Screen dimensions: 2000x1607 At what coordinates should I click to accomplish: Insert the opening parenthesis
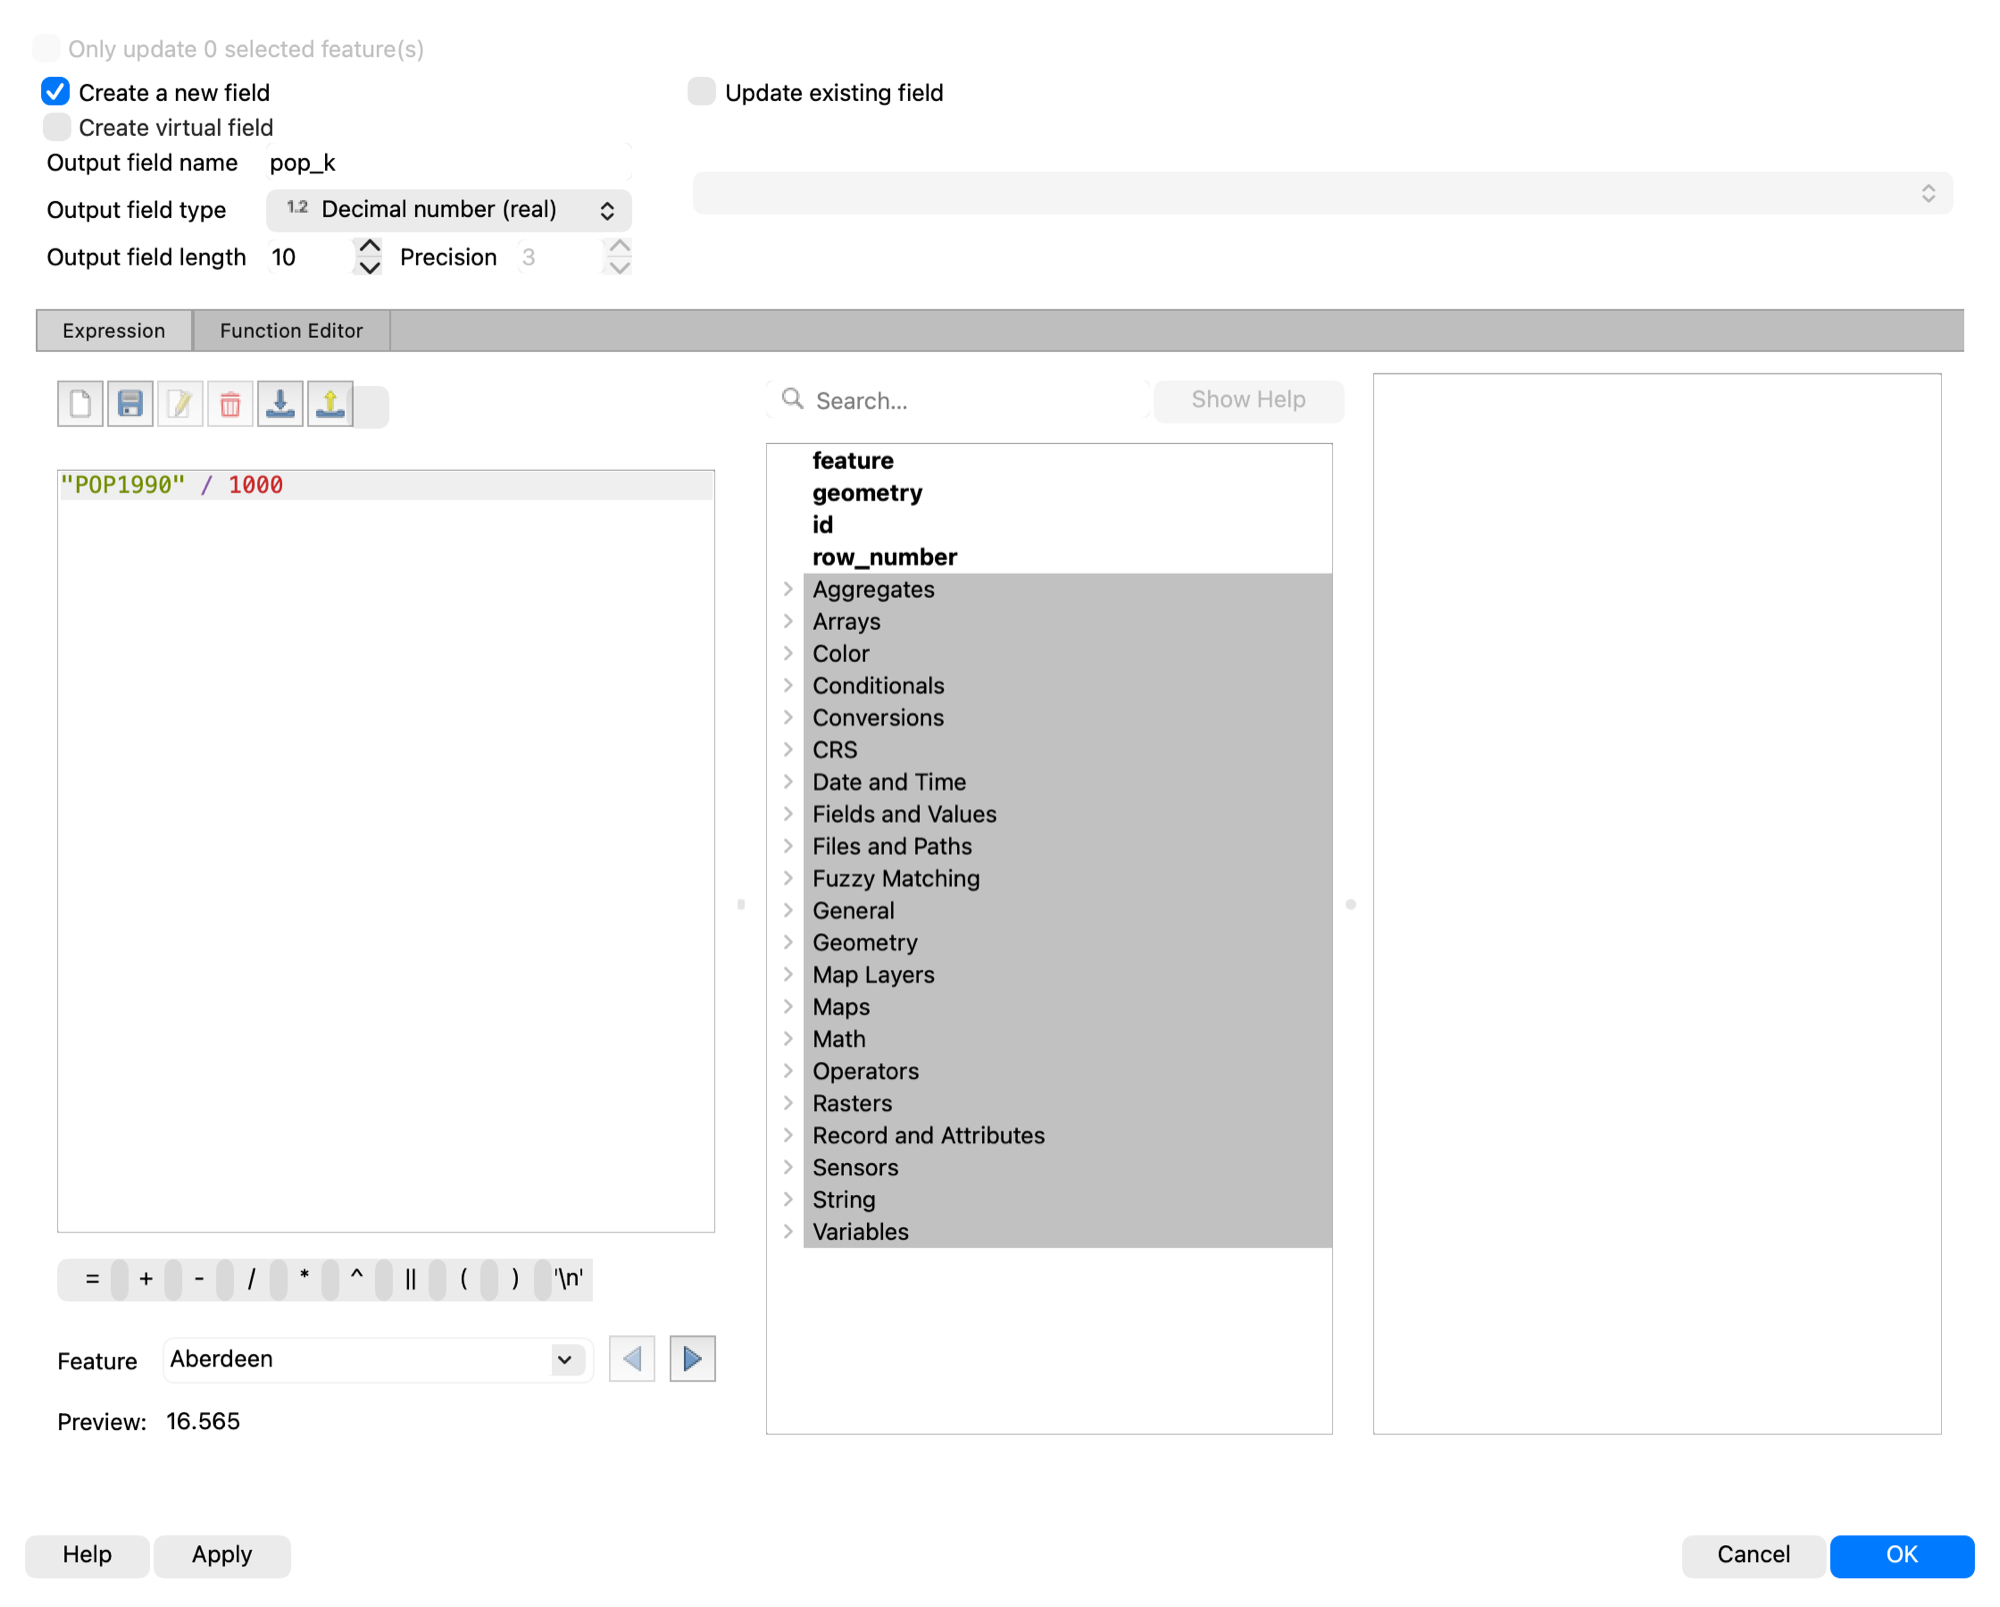[x=463, y=1279]
